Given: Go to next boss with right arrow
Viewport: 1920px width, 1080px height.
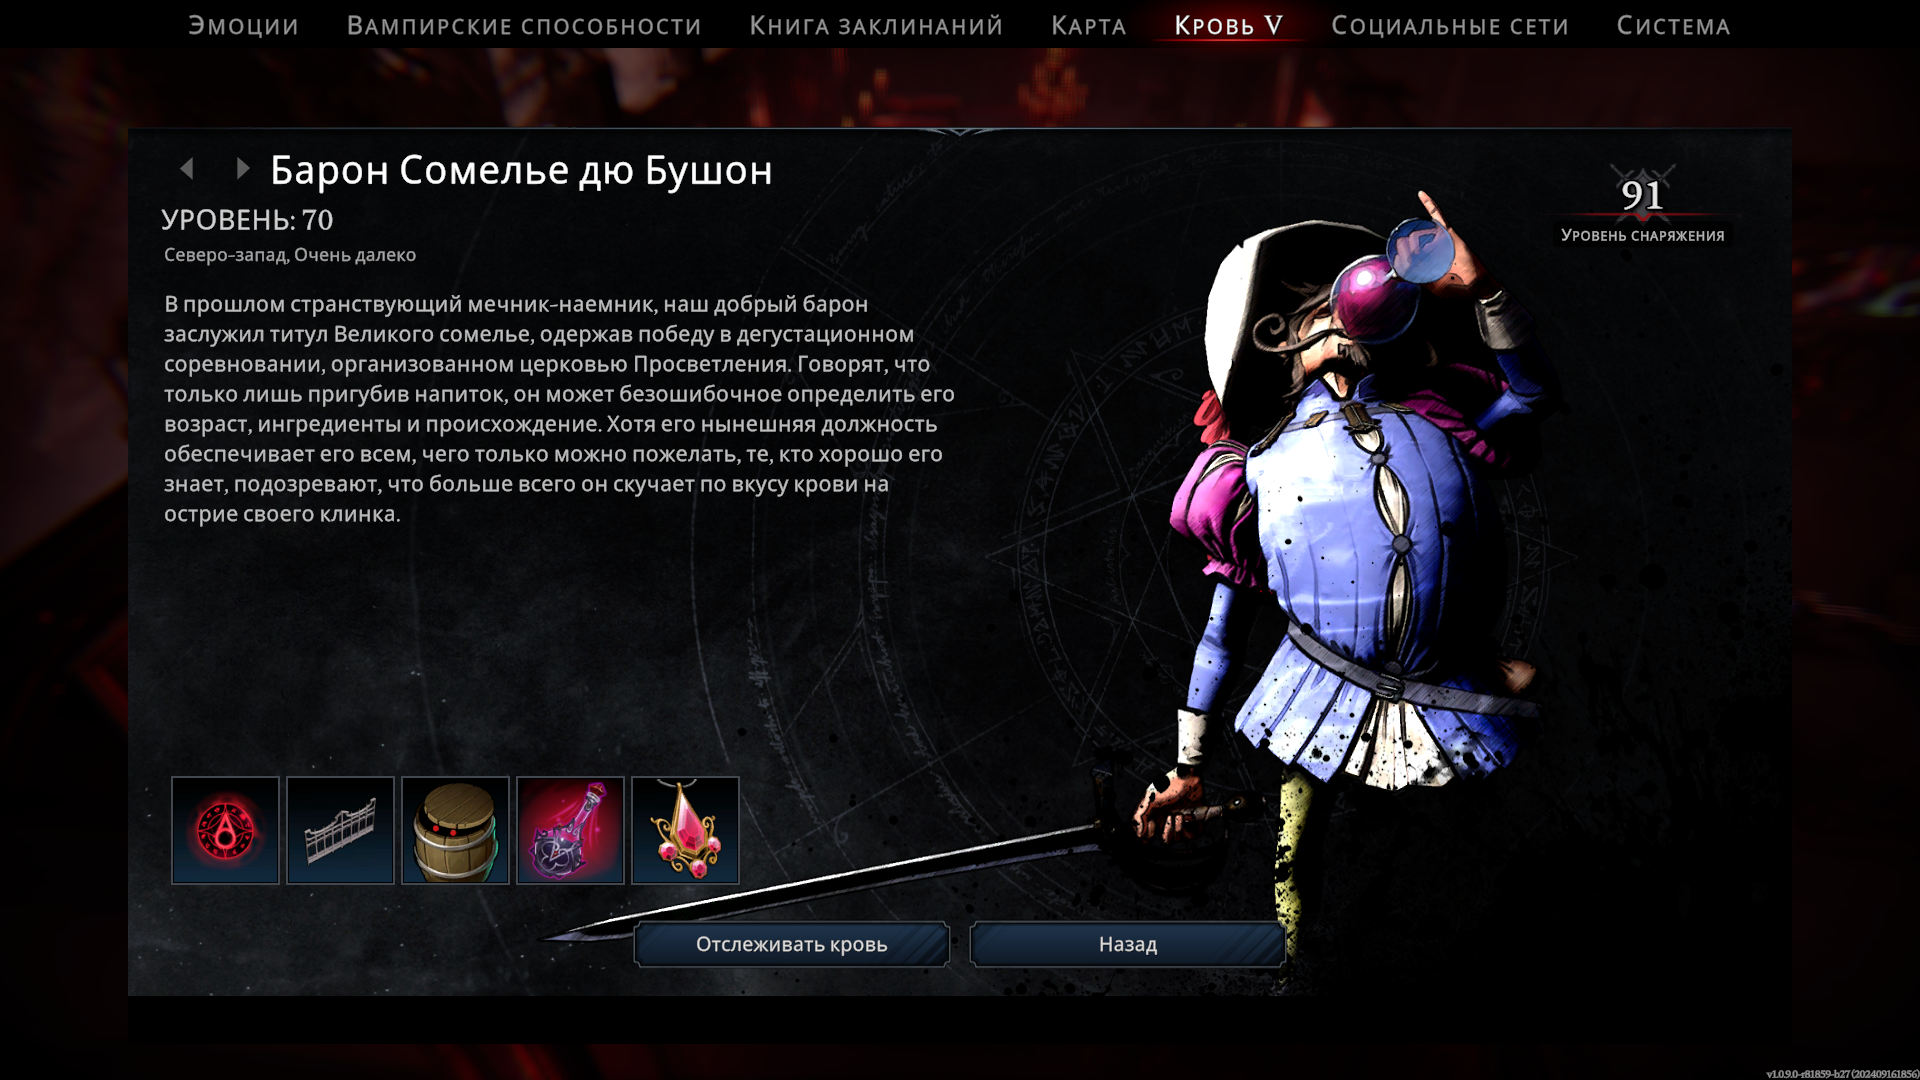Looking at the screenshot, I should tap(242, 169).
